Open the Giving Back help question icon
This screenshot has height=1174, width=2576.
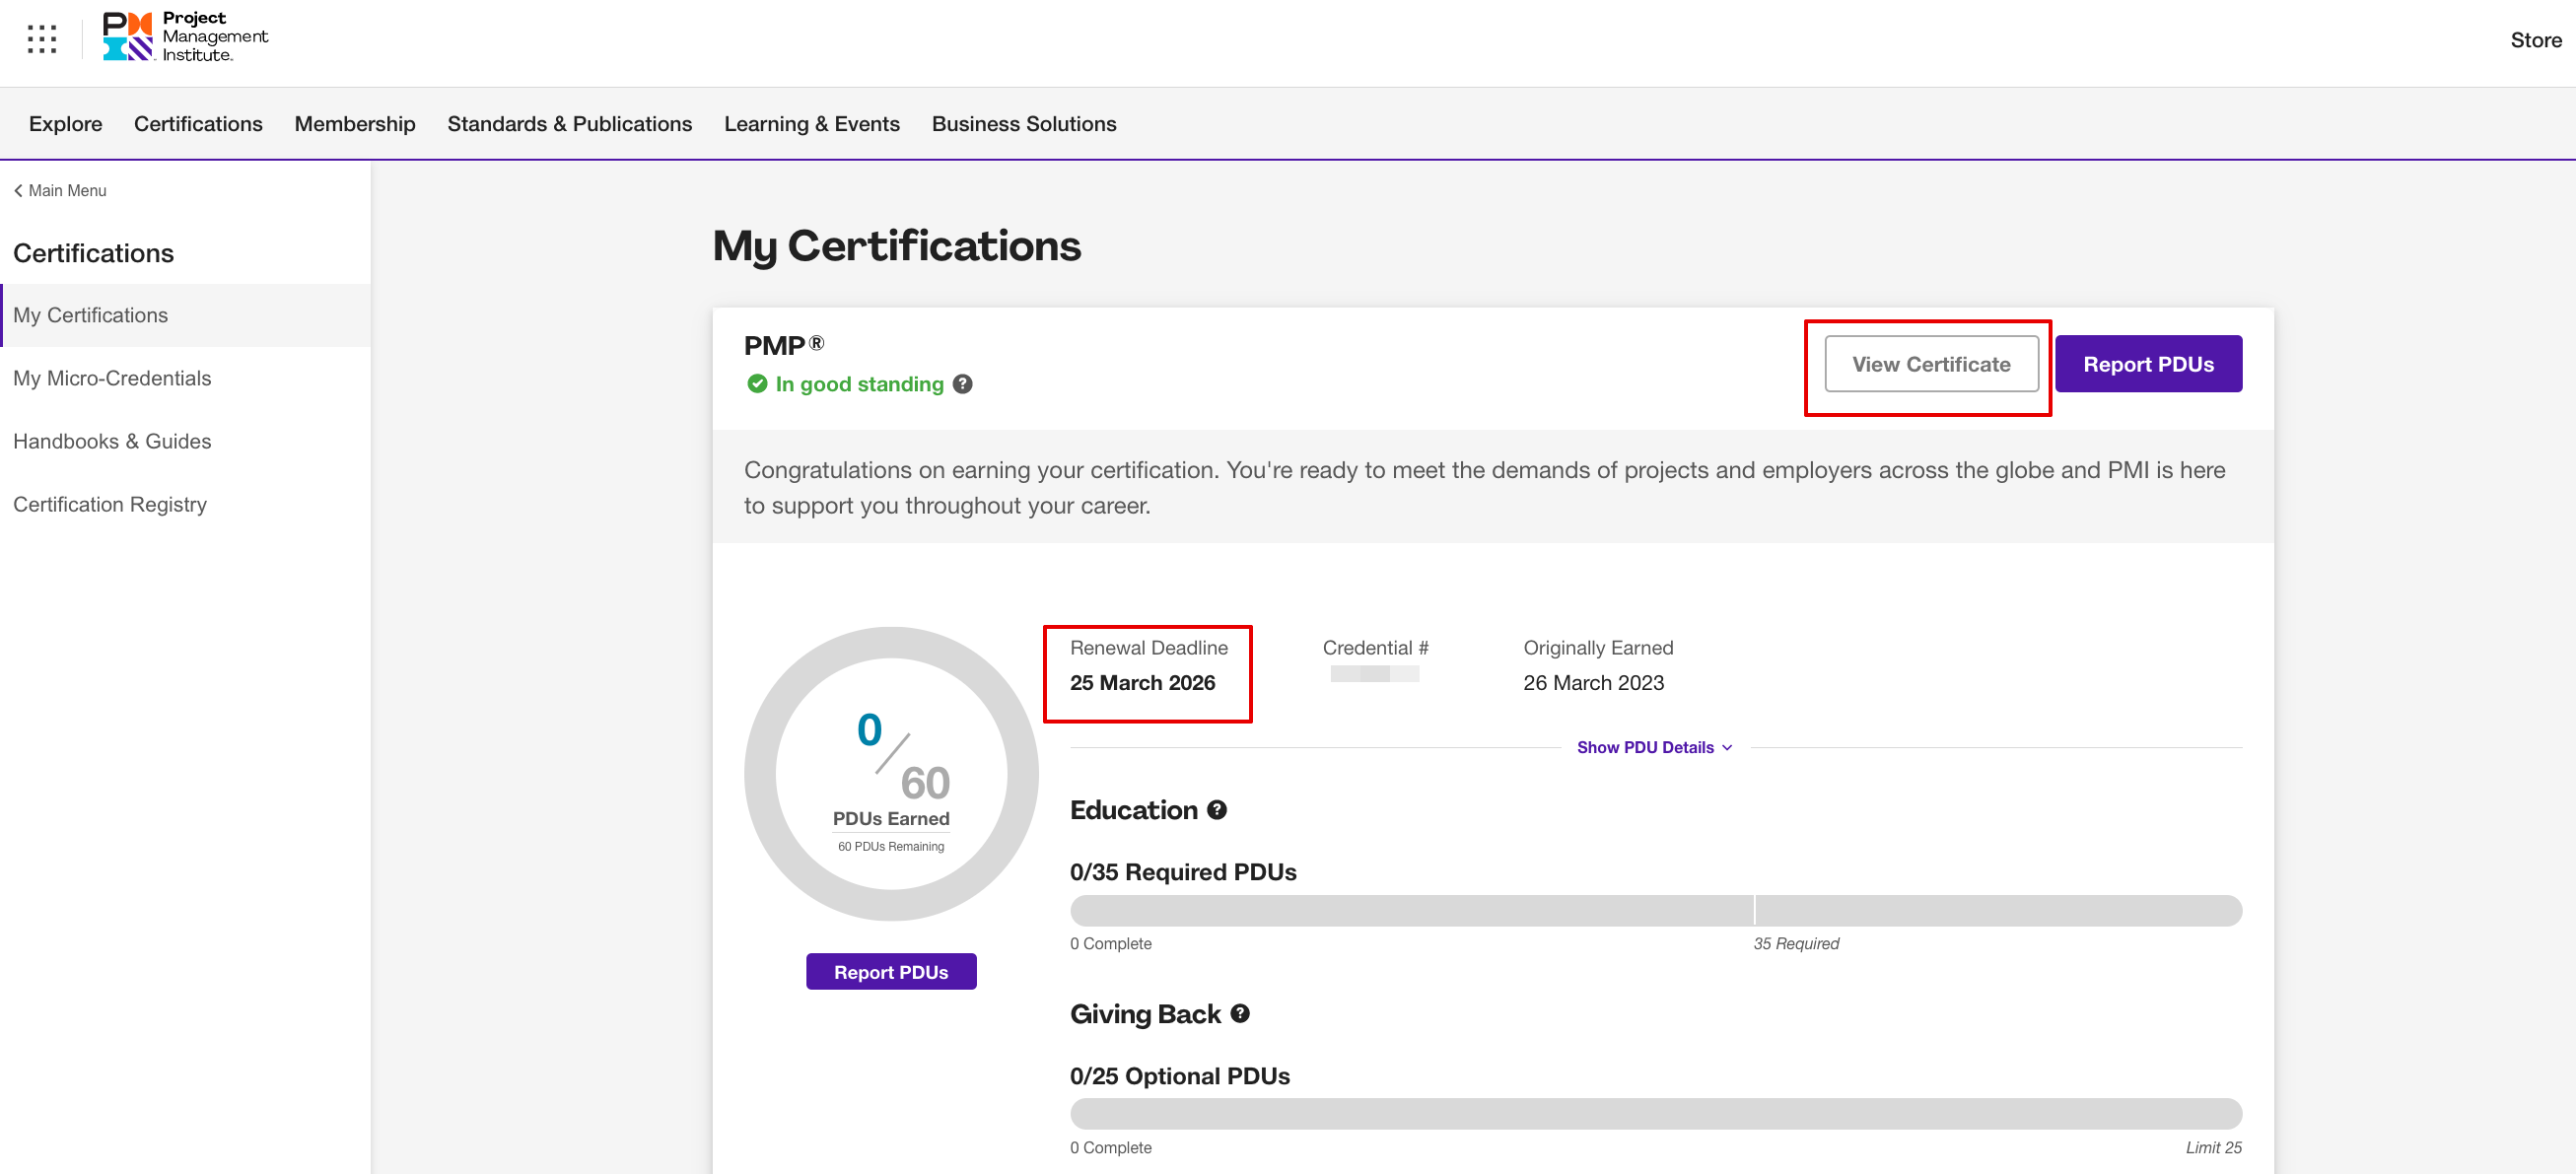point(1240,1013)
